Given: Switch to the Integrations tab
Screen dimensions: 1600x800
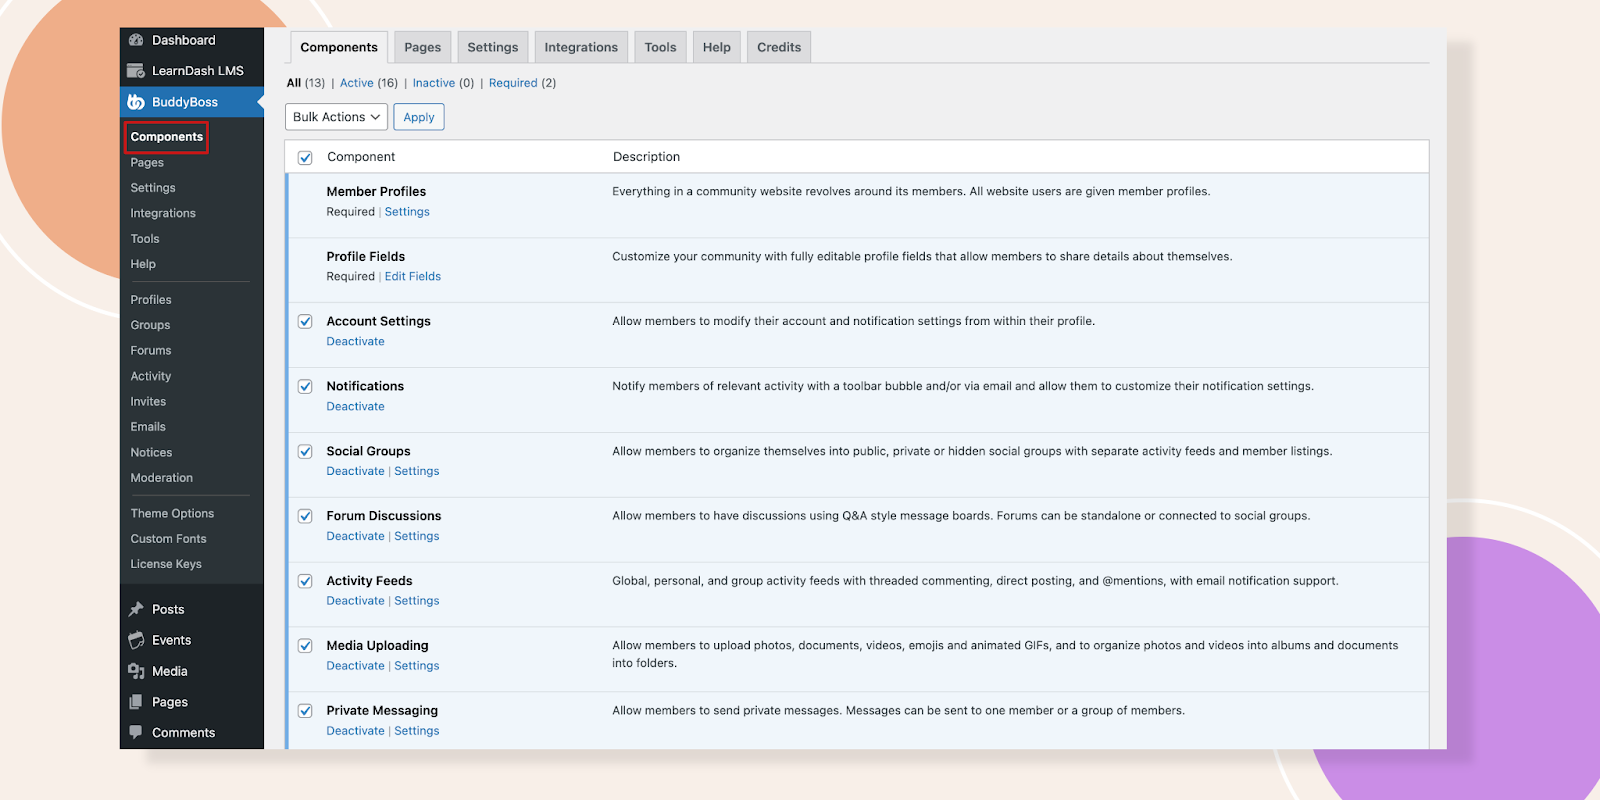Looking at the screenshot, I should 581,47.
